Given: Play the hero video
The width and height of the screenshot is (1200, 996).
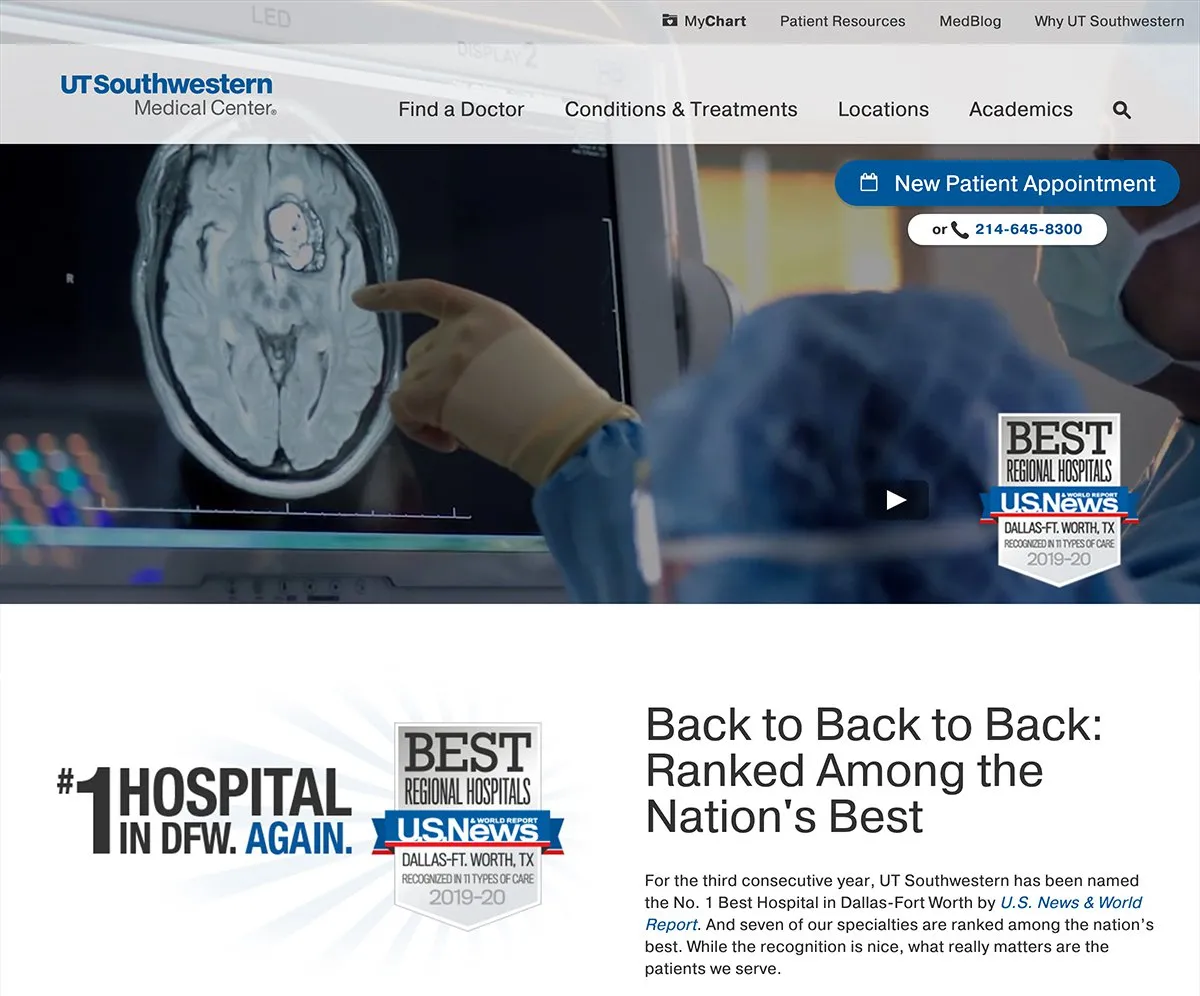Looking at the screenshot, I should 897,499.
